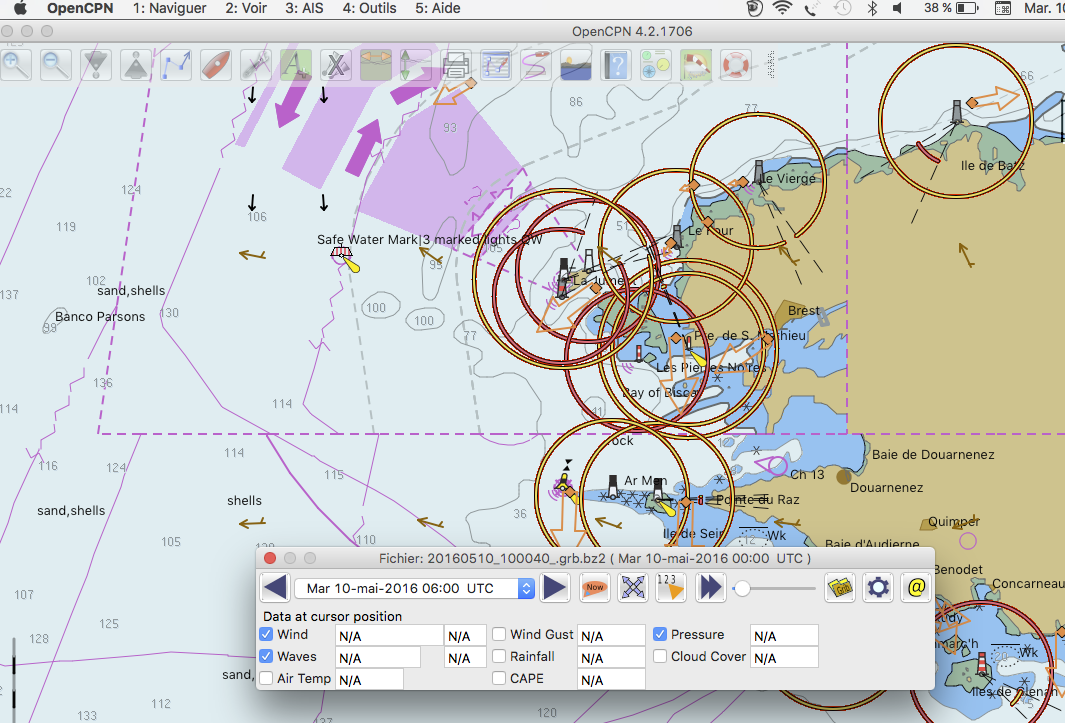Enable the CAPE checkbox
This screenshot has width=1065, height=723.
tap(499, 678)
